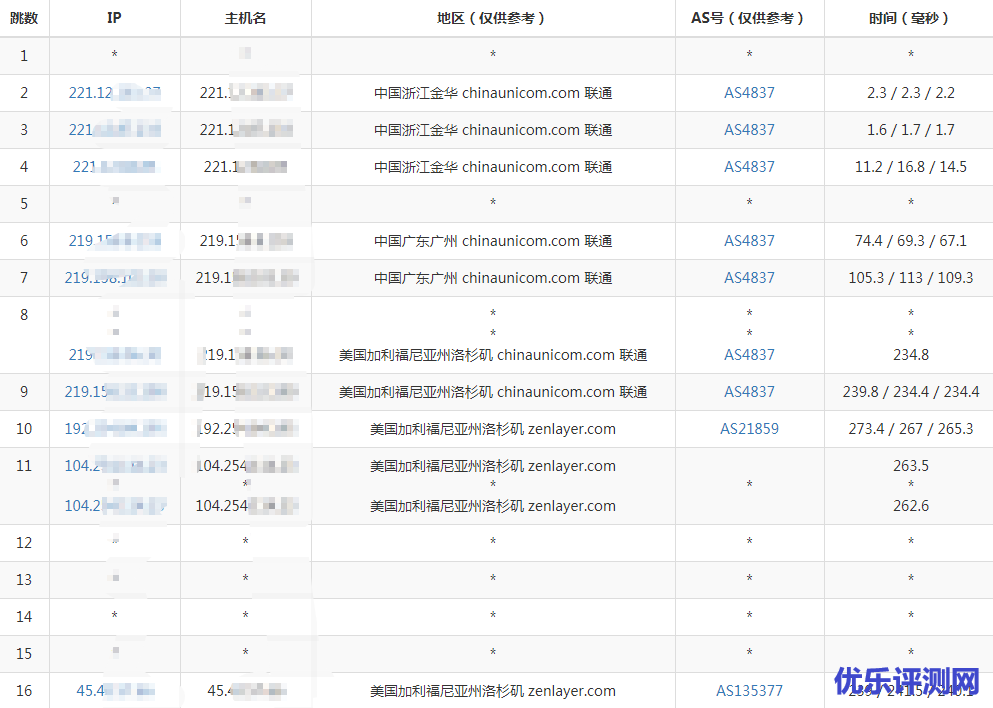Open the IP link starting with 45.4 in hop 16

[x=114, y=691]
